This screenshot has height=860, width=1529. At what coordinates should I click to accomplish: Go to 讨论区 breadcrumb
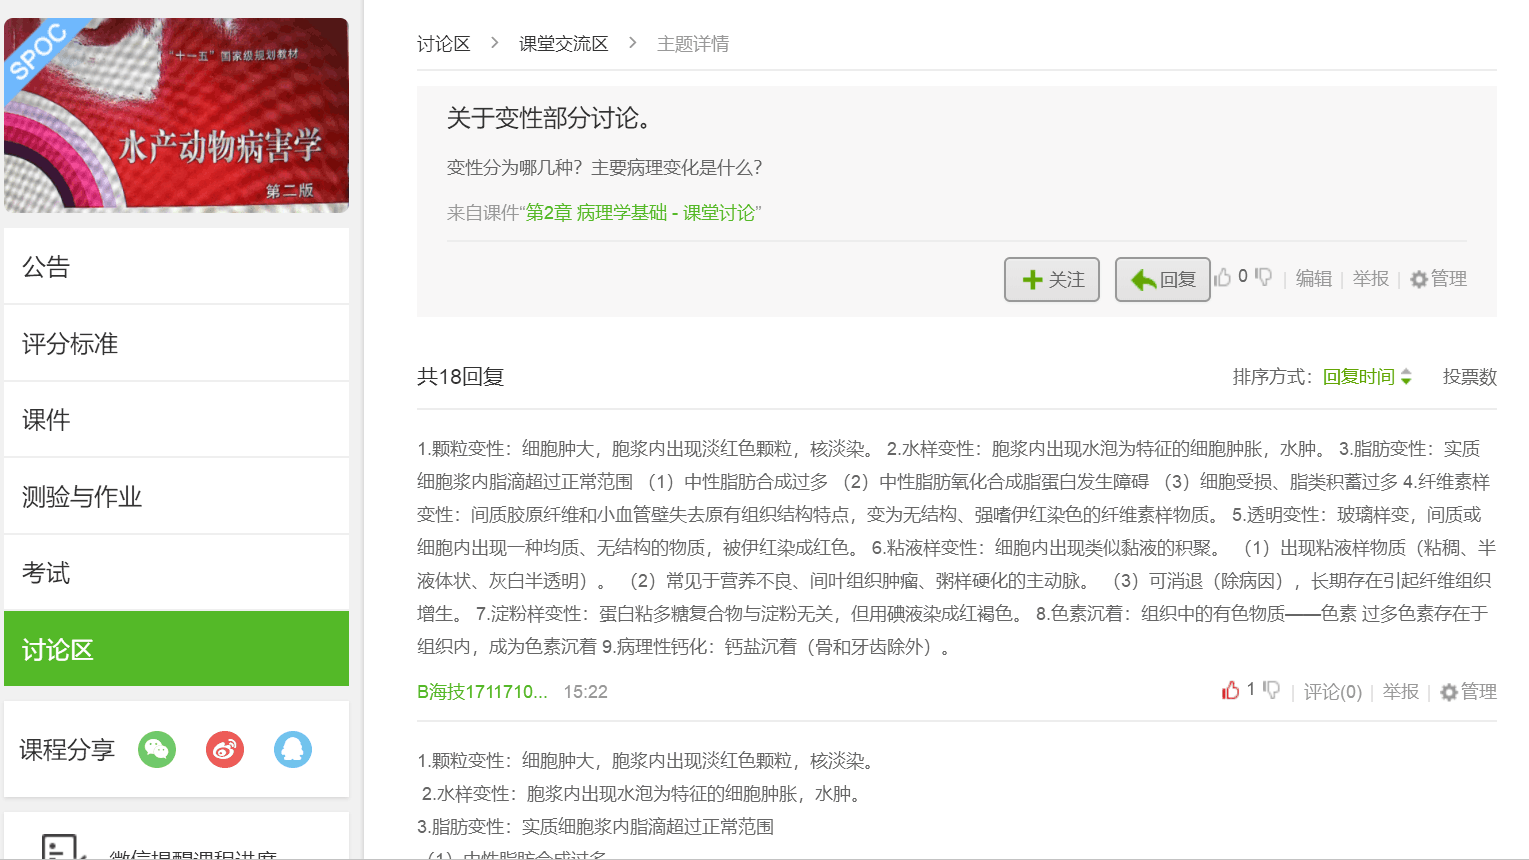coord(443,44)
